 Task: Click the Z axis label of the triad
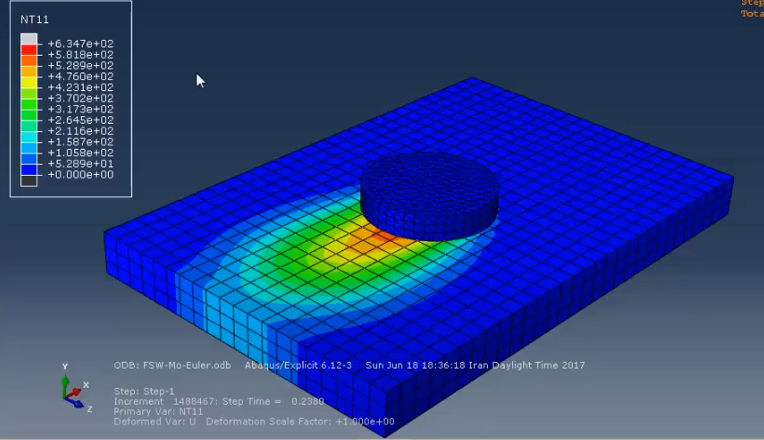(x=90, y=410)
